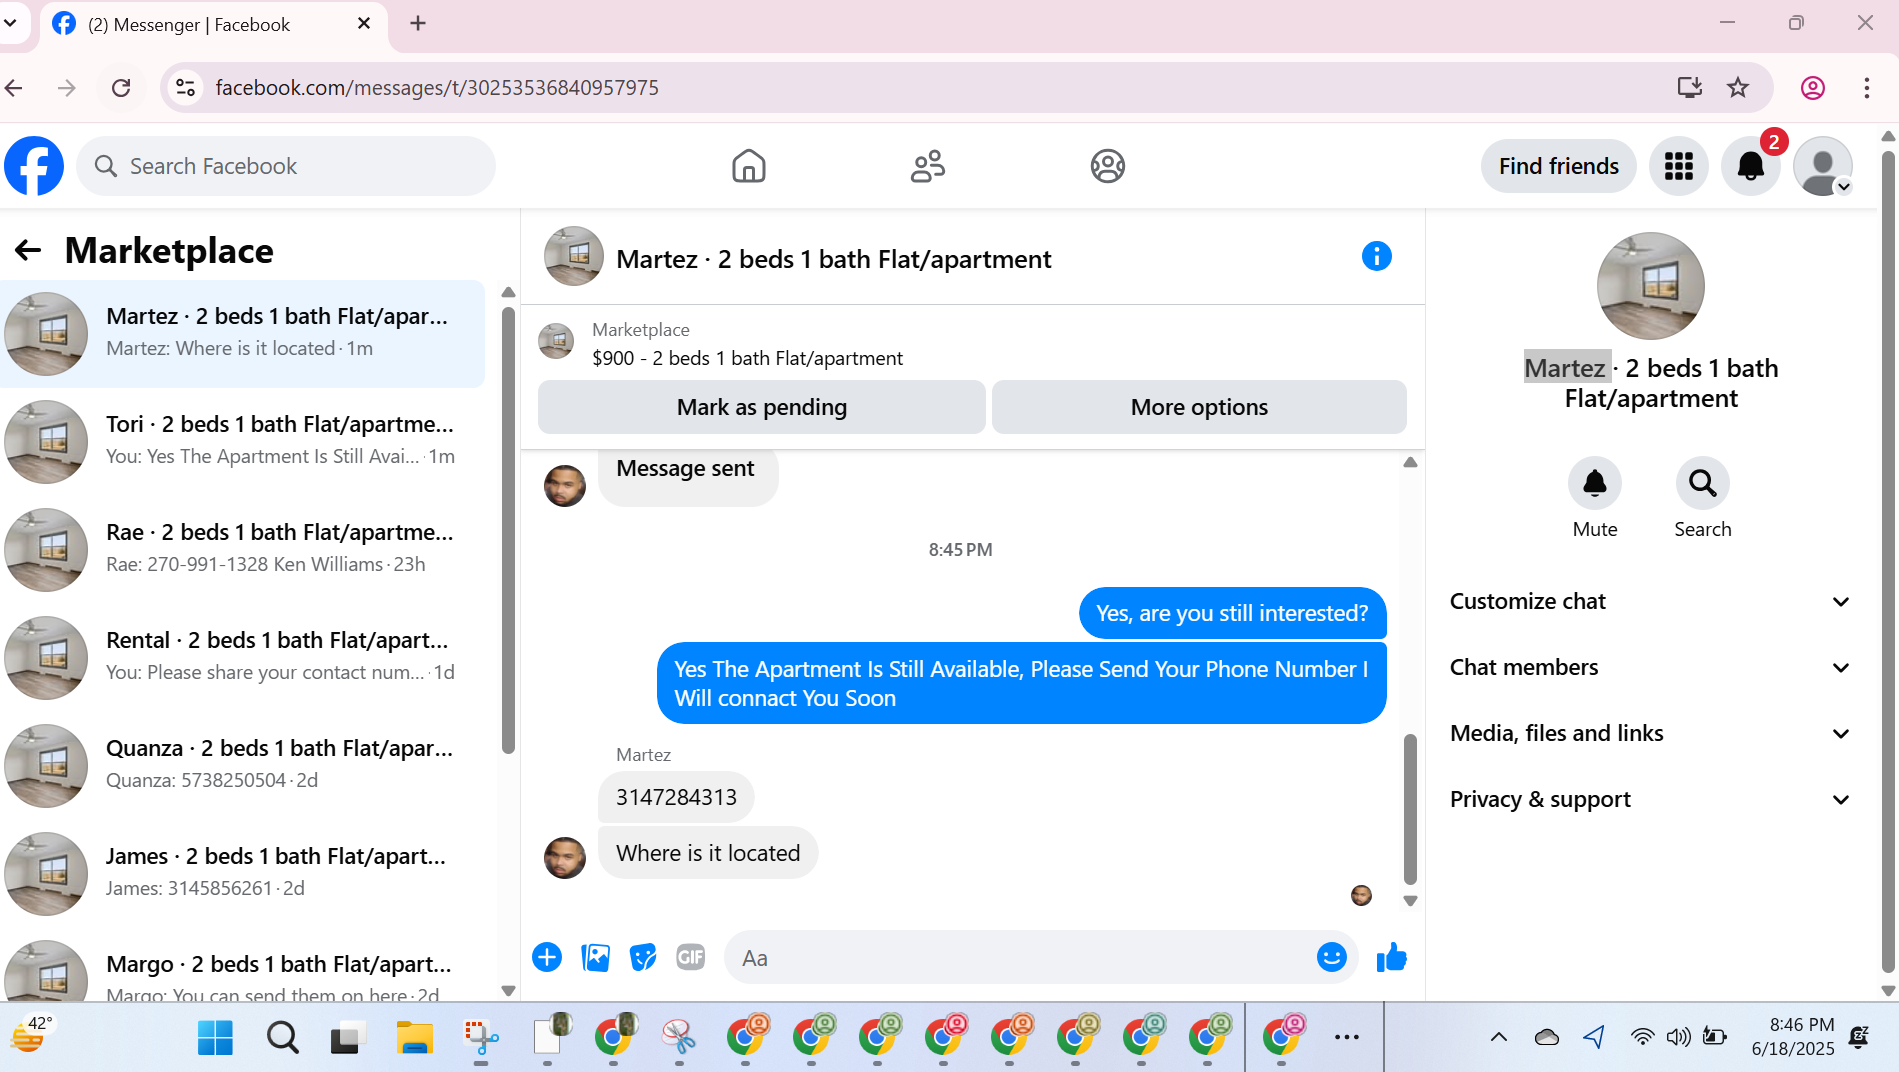
Task: Click Find friends button
Action: click(1558, 166)
